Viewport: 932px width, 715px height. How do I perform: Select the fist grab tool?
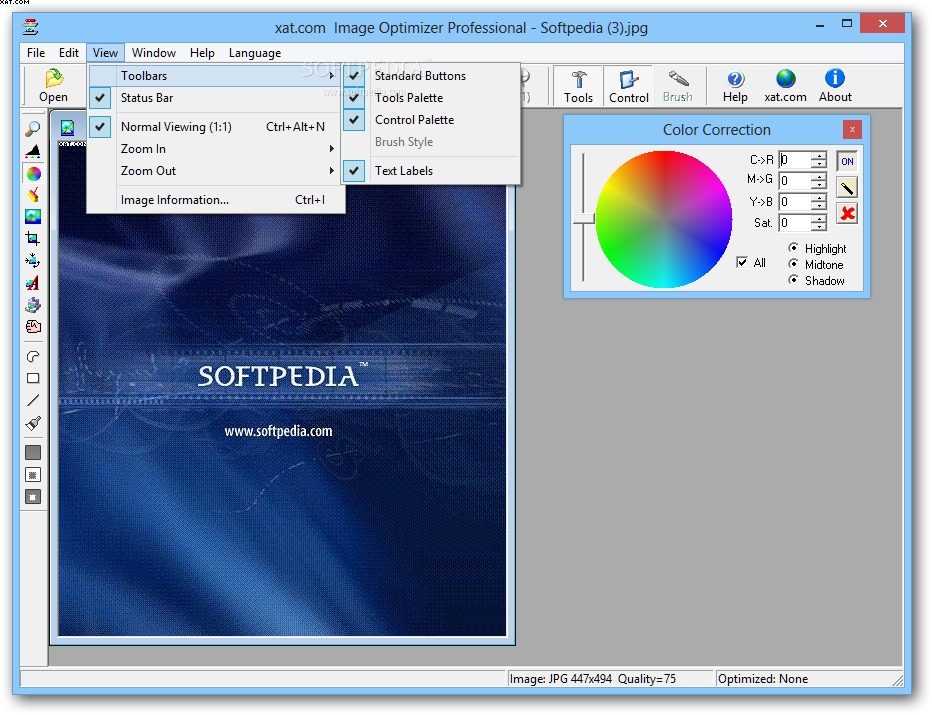pyautogui.click(x=33, y=327)
